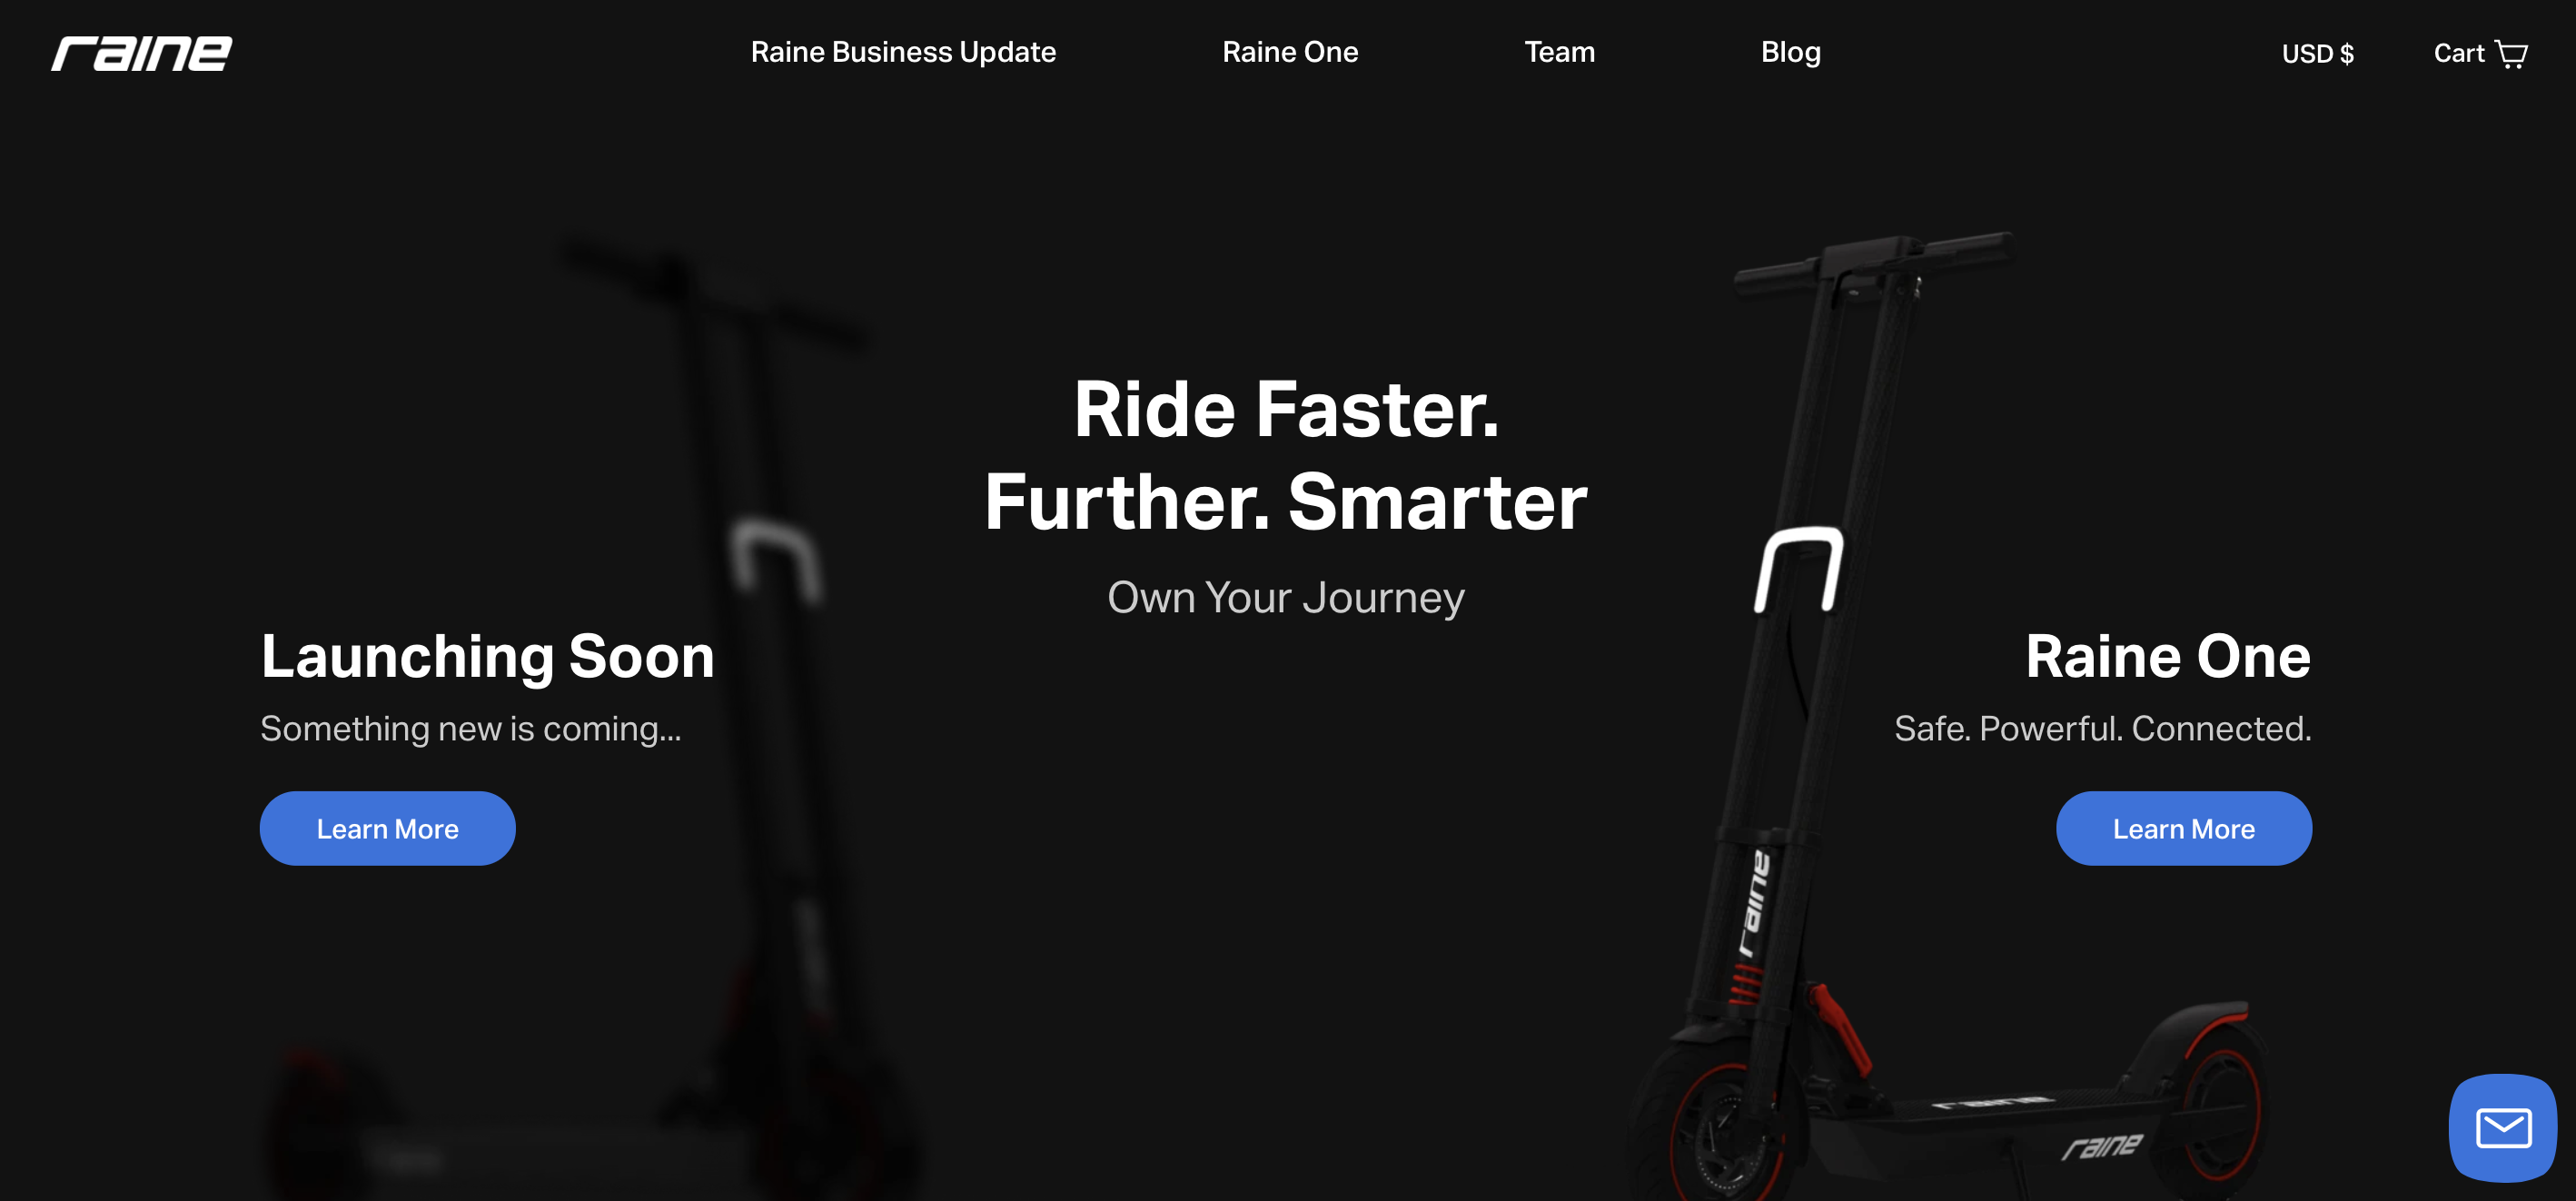Image resolution: width=2576 pixels, height=1201 pixels.
Task: Click Learn More under Raine One
Action: 2184,828
